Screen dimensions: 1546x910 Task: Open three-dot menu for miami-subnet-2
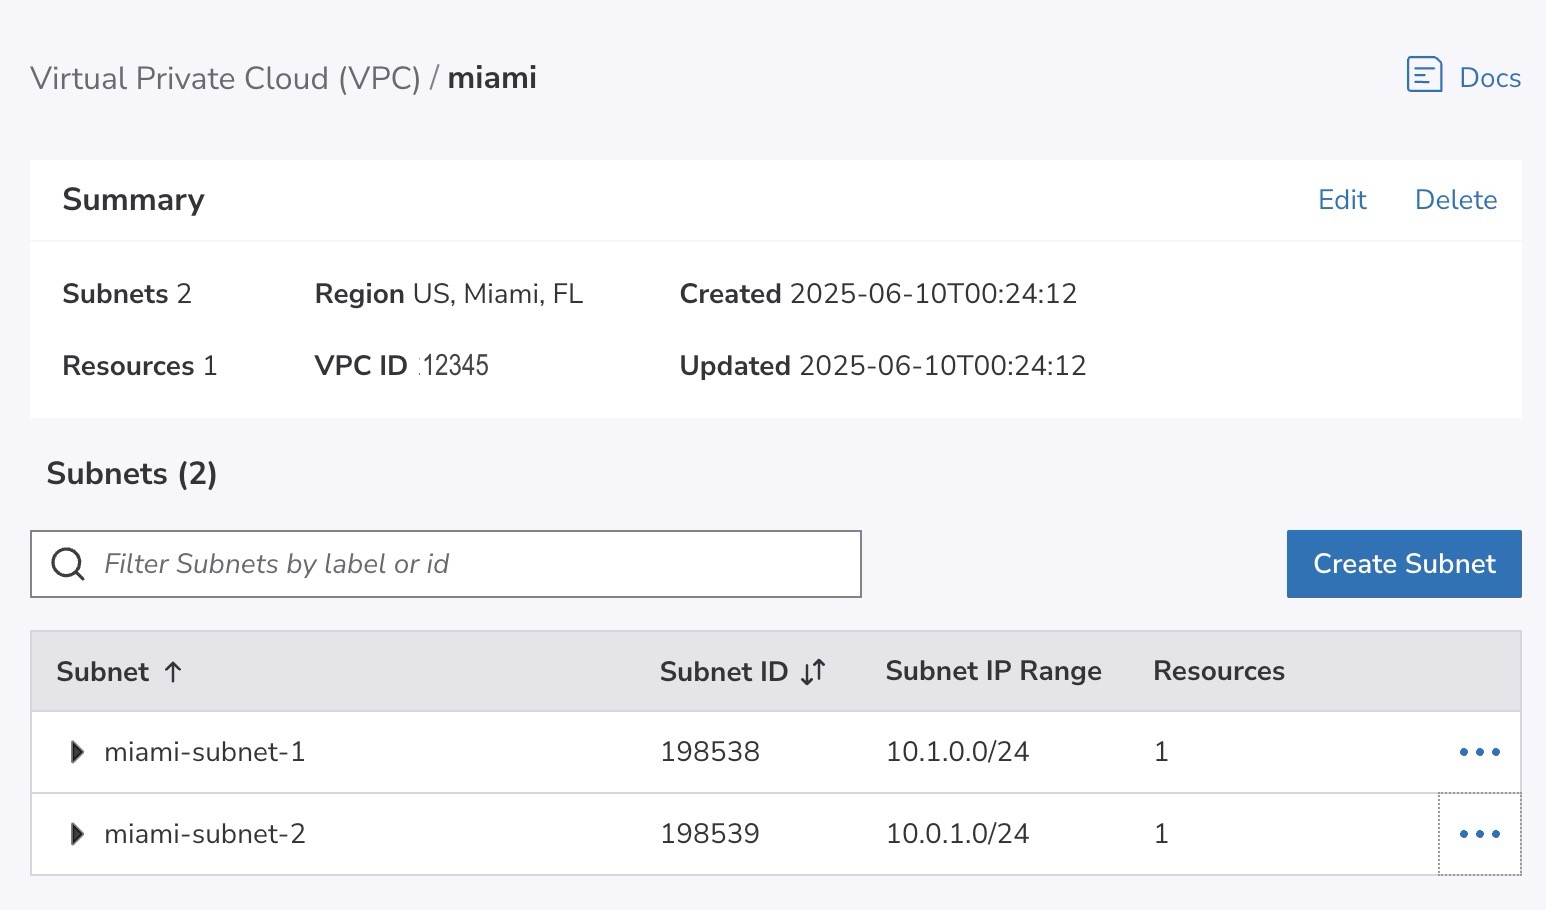point(1479,834)
